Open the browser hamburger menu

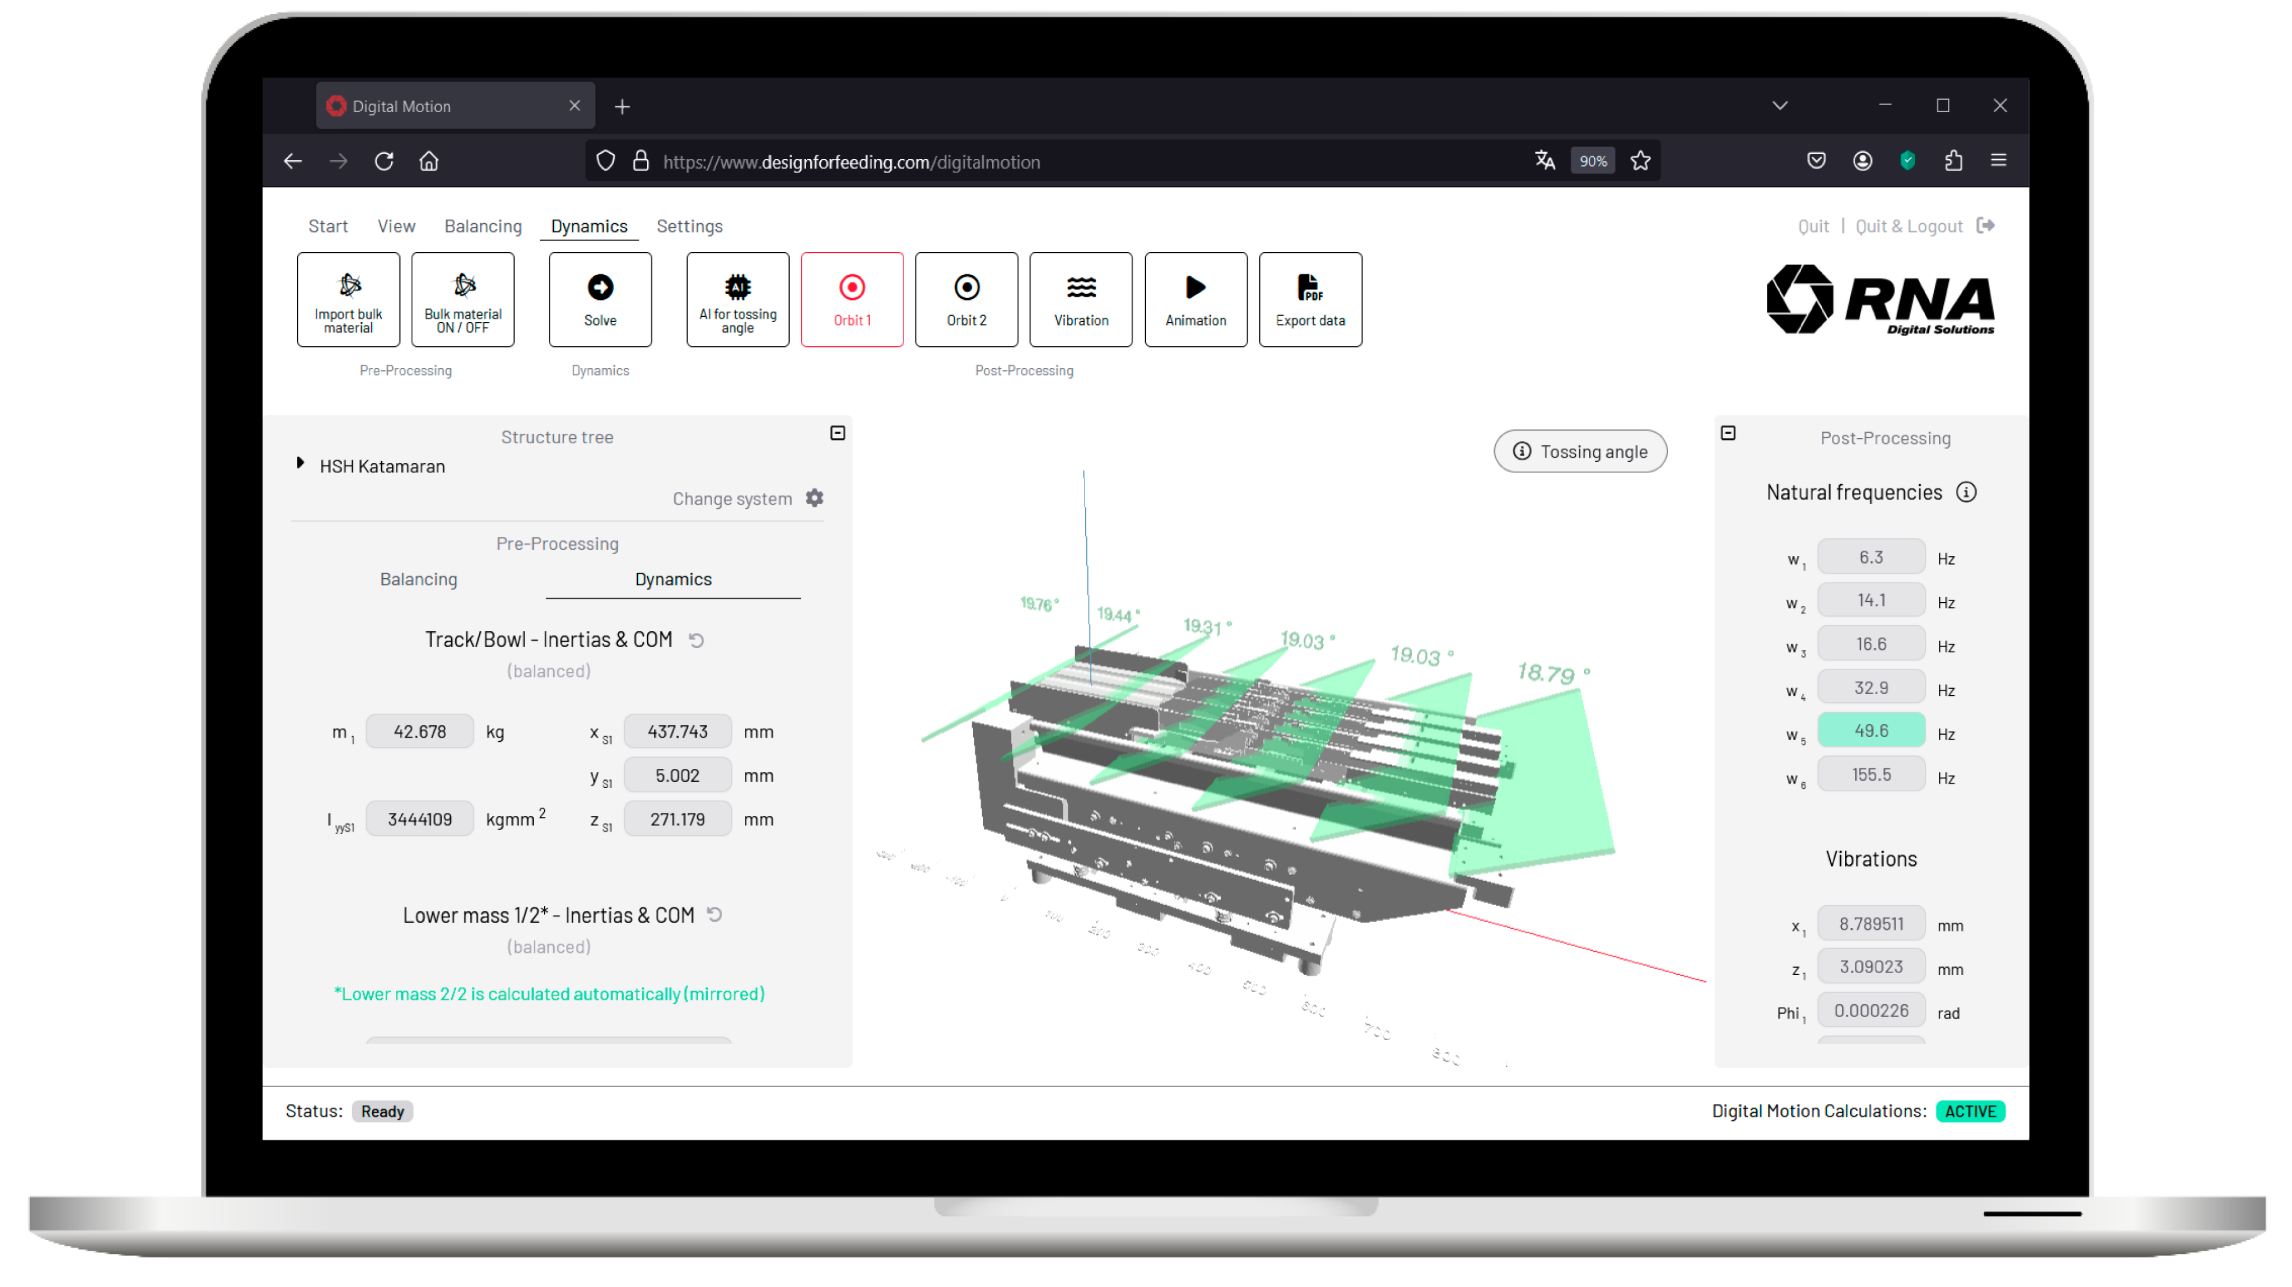pos(1999,161)
